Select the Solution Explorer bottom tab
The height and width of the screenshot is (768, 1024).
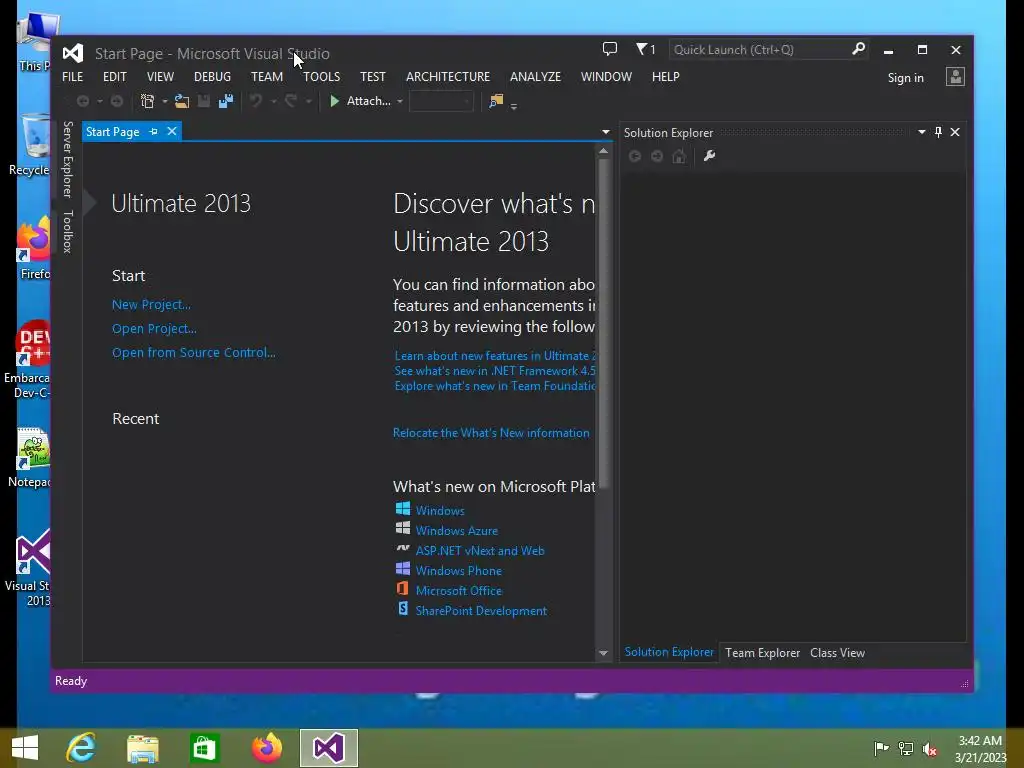click(x=669, y=652)
